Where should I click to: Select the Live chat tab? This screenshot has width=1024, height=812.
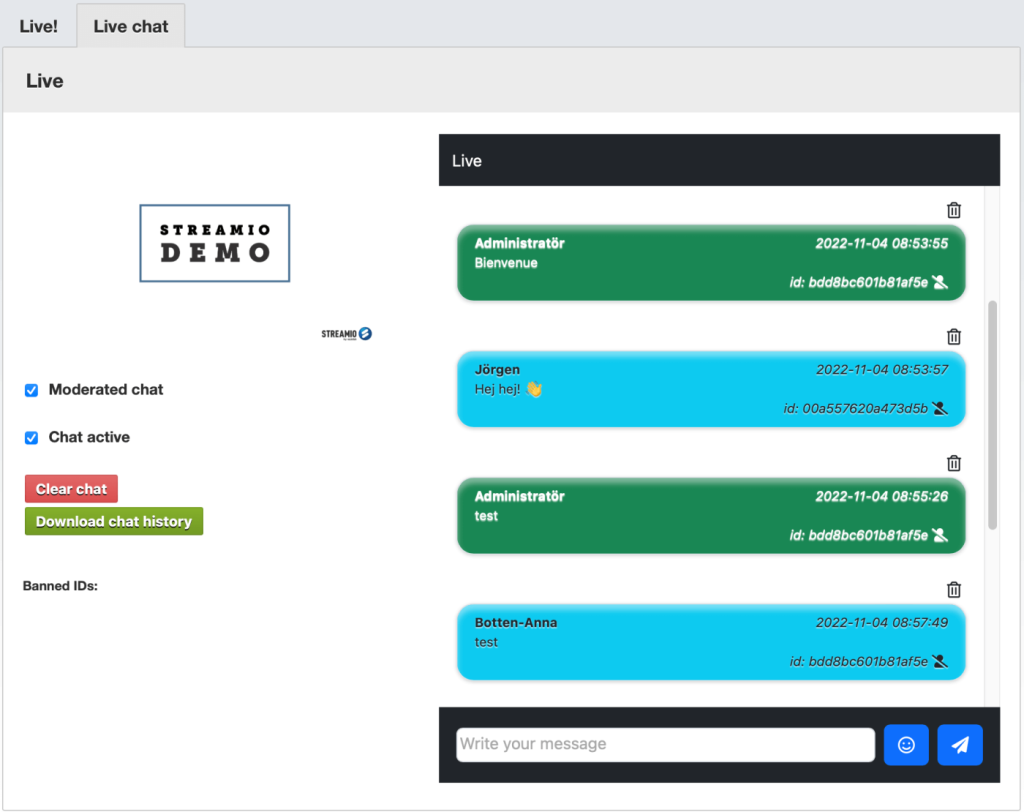(131, 26)
